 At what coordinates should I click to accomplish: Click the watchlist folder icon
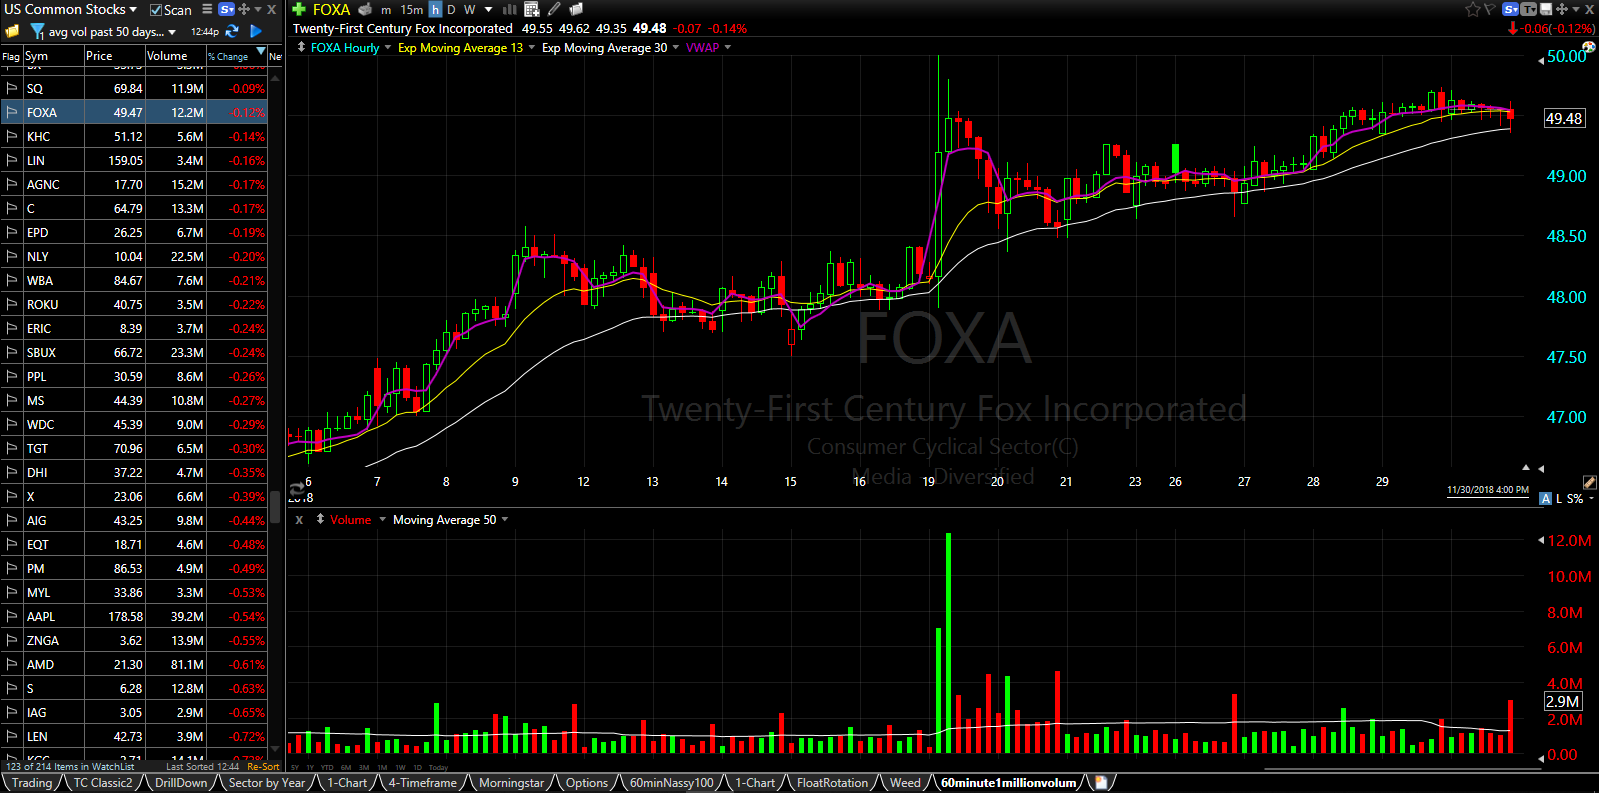(x=12, y=31)
